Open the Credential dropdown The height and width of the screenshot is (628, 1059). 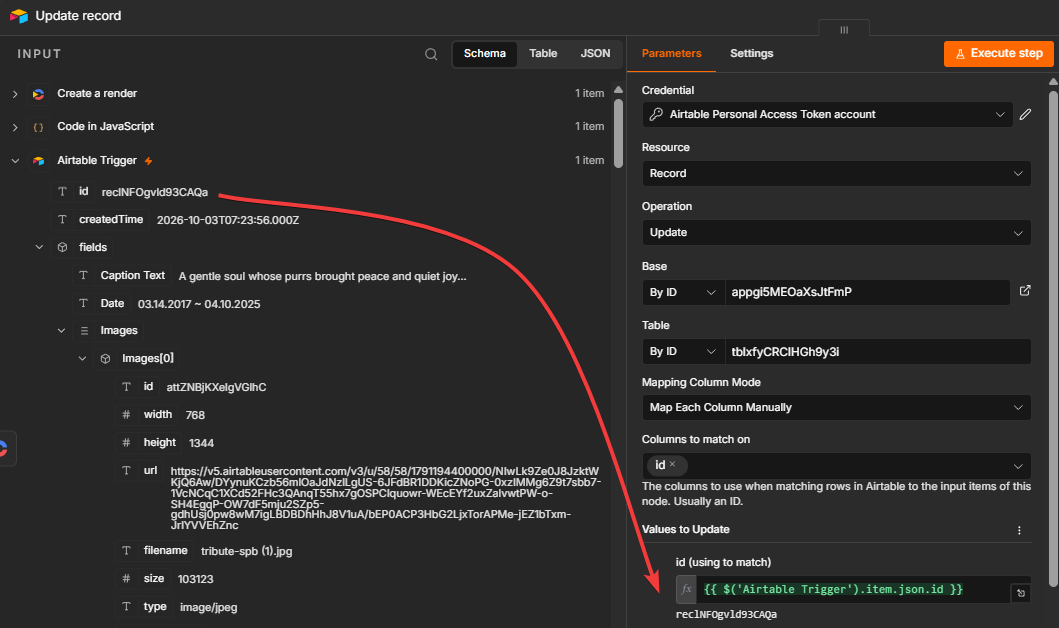[x=827, y=115]
